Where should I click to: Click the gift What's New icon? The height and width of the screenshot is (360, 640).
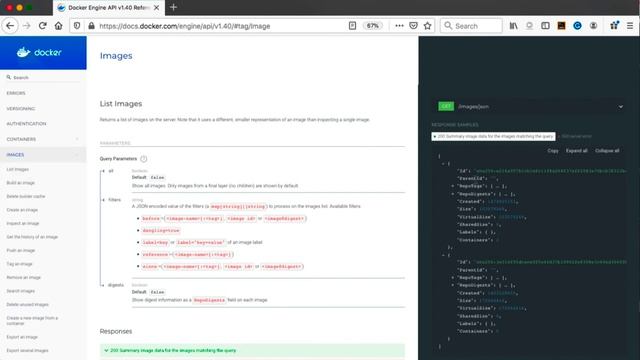click(x=614, y=25)
